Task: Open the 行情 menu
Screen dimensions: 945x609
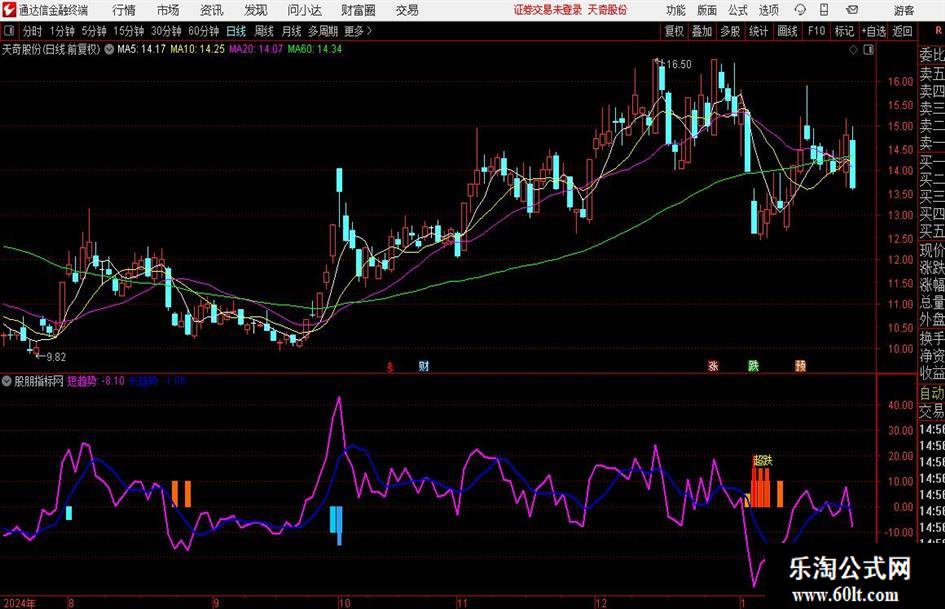Action: (124, 10)
